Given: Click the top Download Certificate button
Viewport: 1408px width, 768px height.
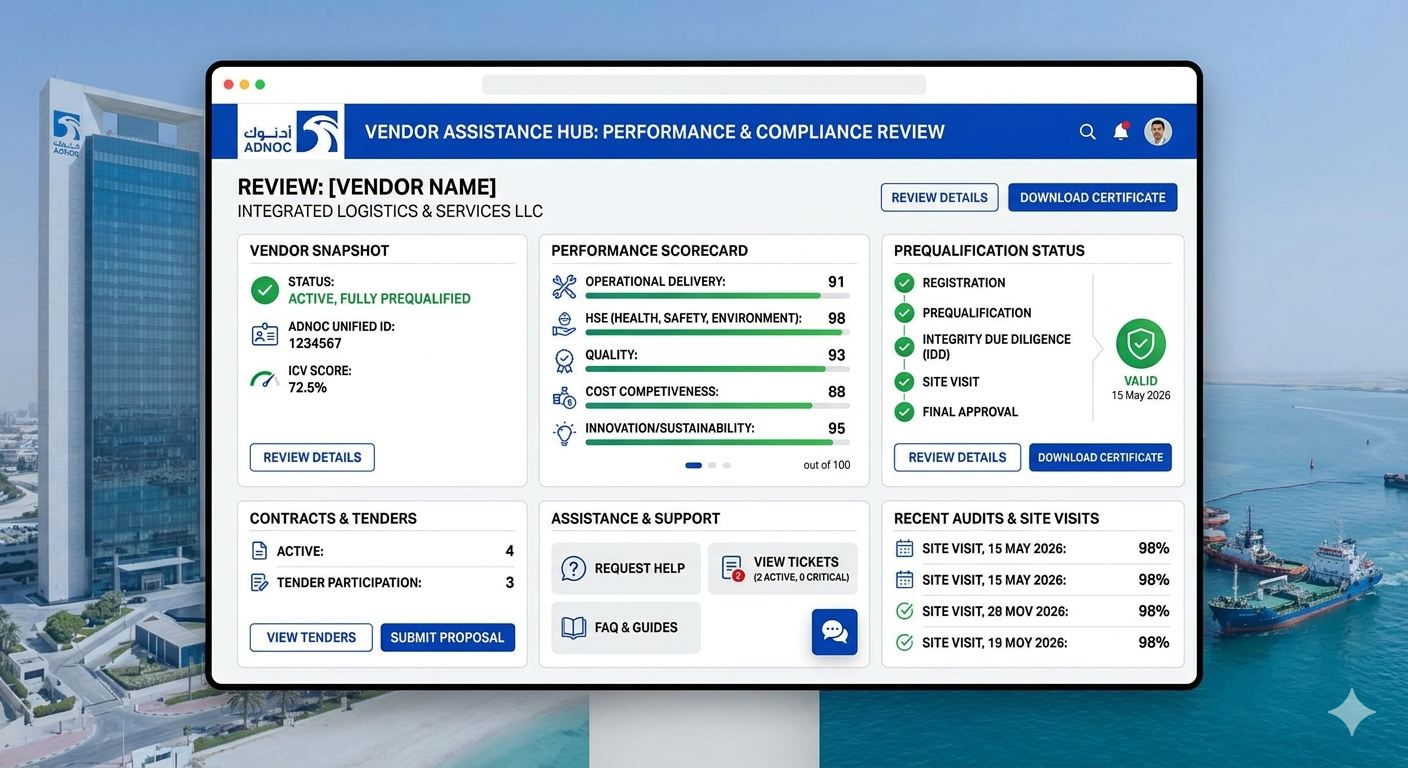Looking at the screenshot, I should coord(1092,197).
